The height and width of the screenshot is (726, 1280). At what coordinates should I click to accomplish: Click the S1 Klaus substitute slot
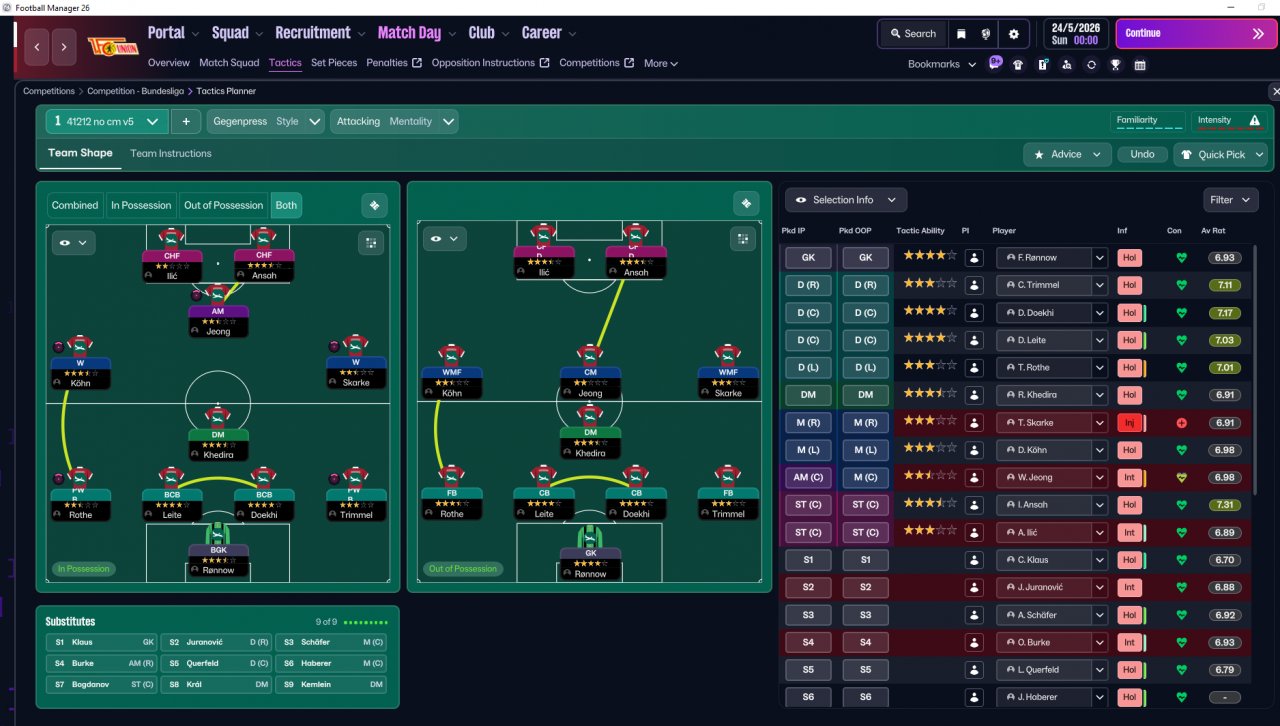pos(101,642)
